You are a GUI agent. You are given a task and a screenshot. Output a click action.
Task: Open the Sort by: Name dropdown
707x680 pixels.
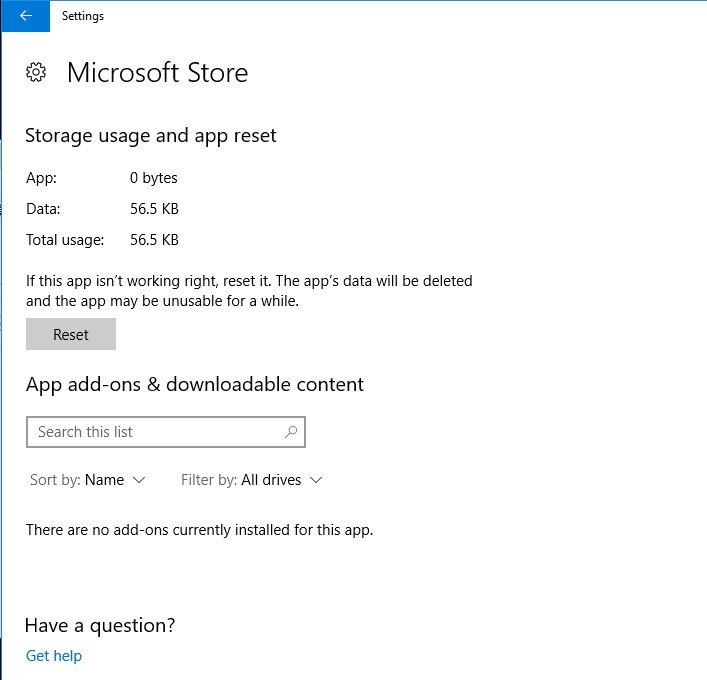tap(88, 480)
